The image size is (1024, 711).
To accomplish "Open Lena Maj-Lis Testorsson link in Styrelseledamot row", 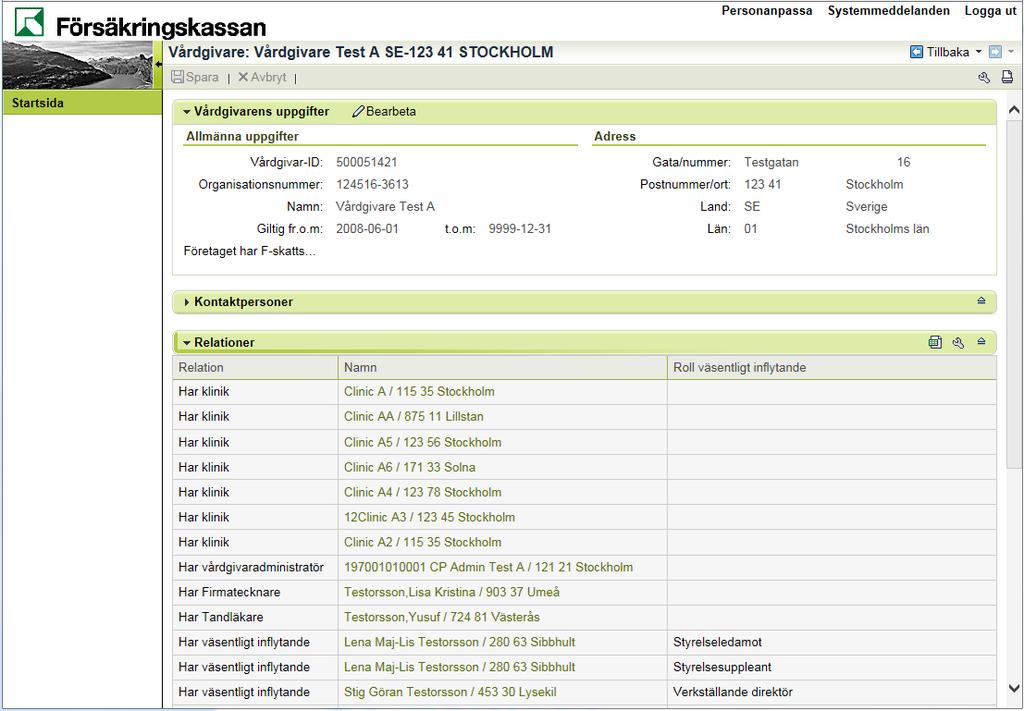I will pyautogui.click(x=460, y=642).
